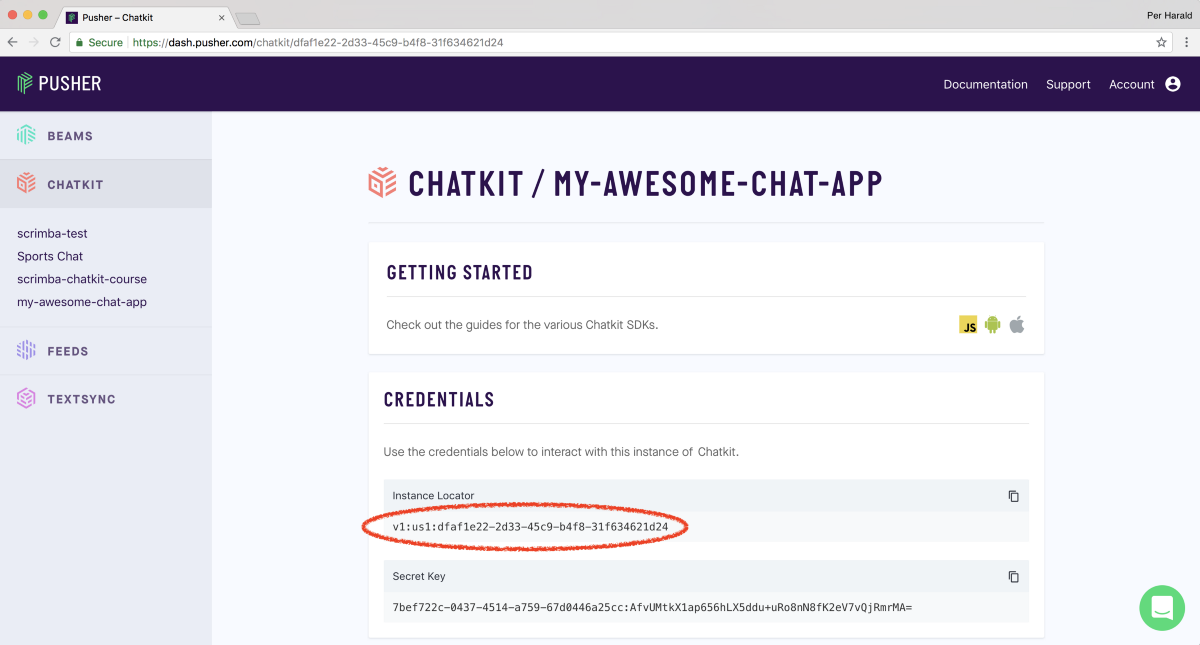Open the Beams product section
This screenshot has height=645, width=1200.
pos(106,136)
